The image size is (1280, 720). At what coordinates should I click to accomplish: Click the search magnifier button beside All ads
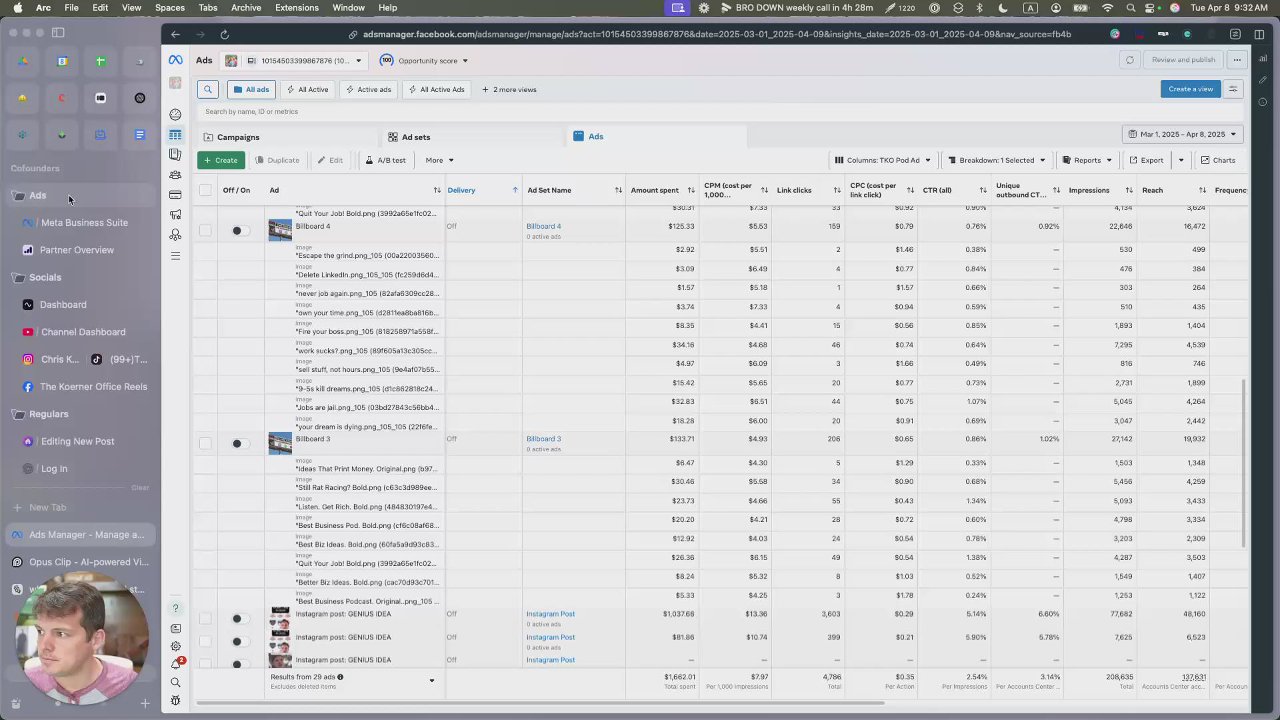click(x=207, y=89)
